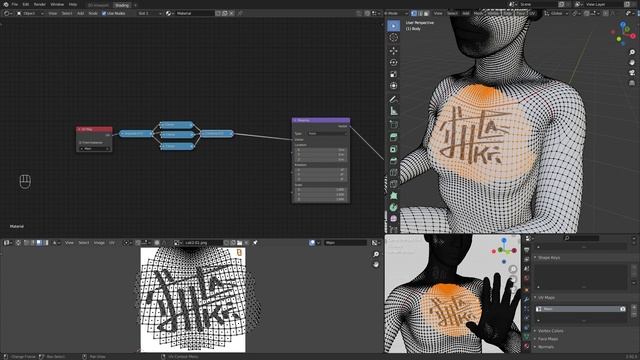Select the Rotate tool in viewport toolbar
Viewport: 640px width, 360px height.
click(393, 62)
